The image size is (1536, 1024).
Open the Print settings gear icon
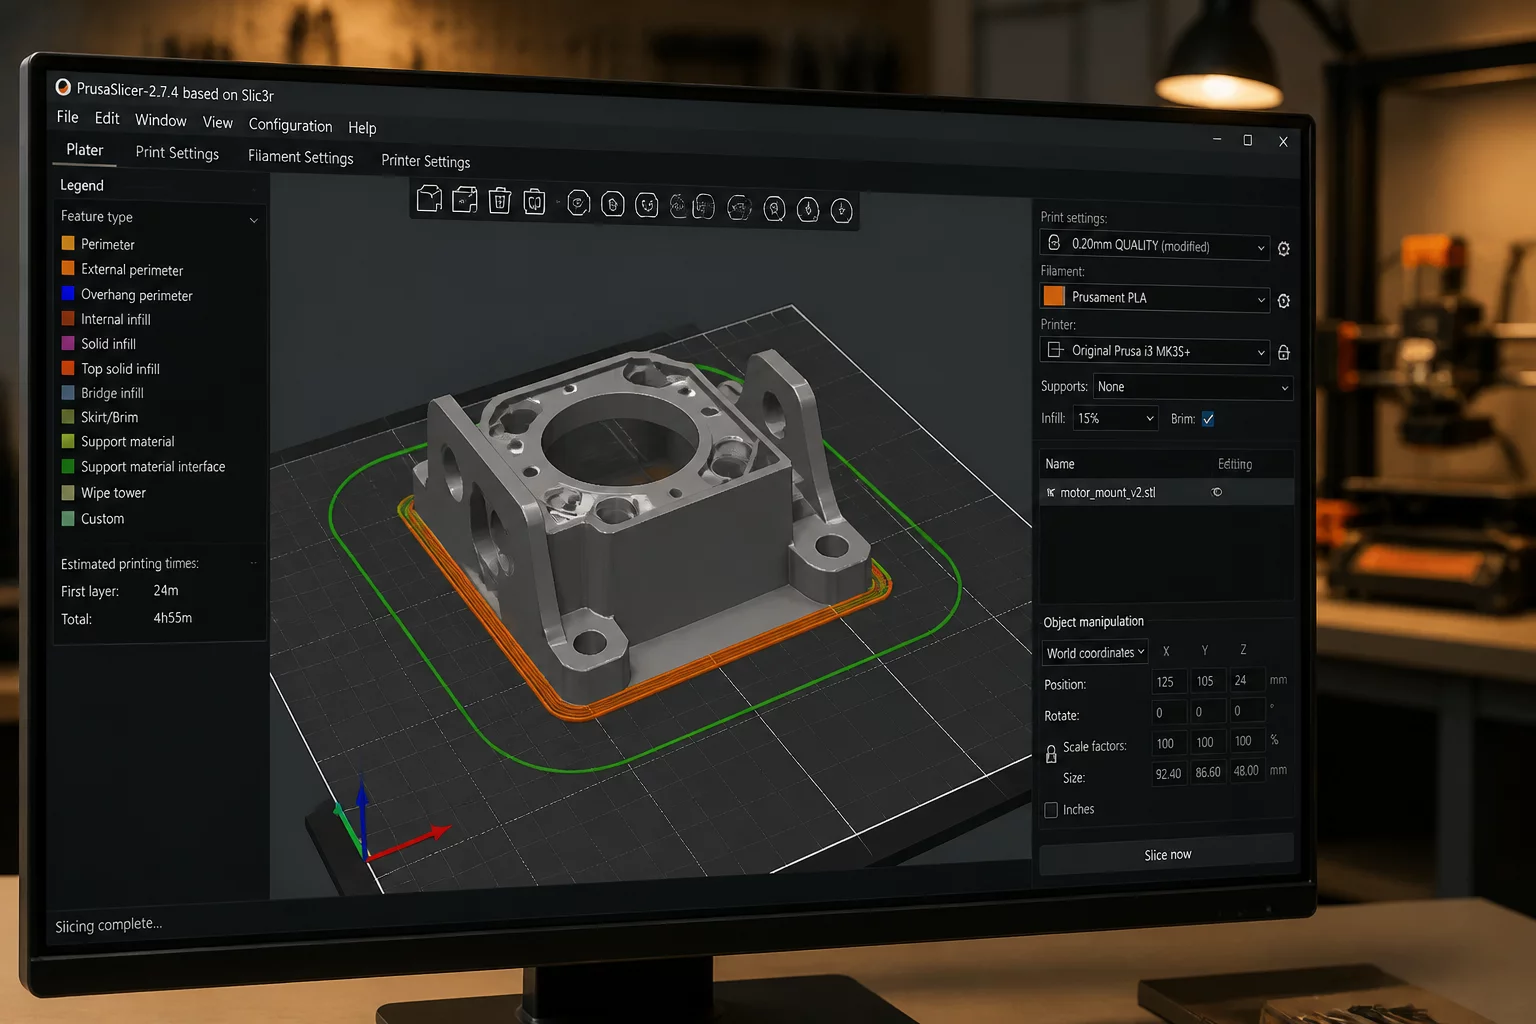[x=1284, y=249]
